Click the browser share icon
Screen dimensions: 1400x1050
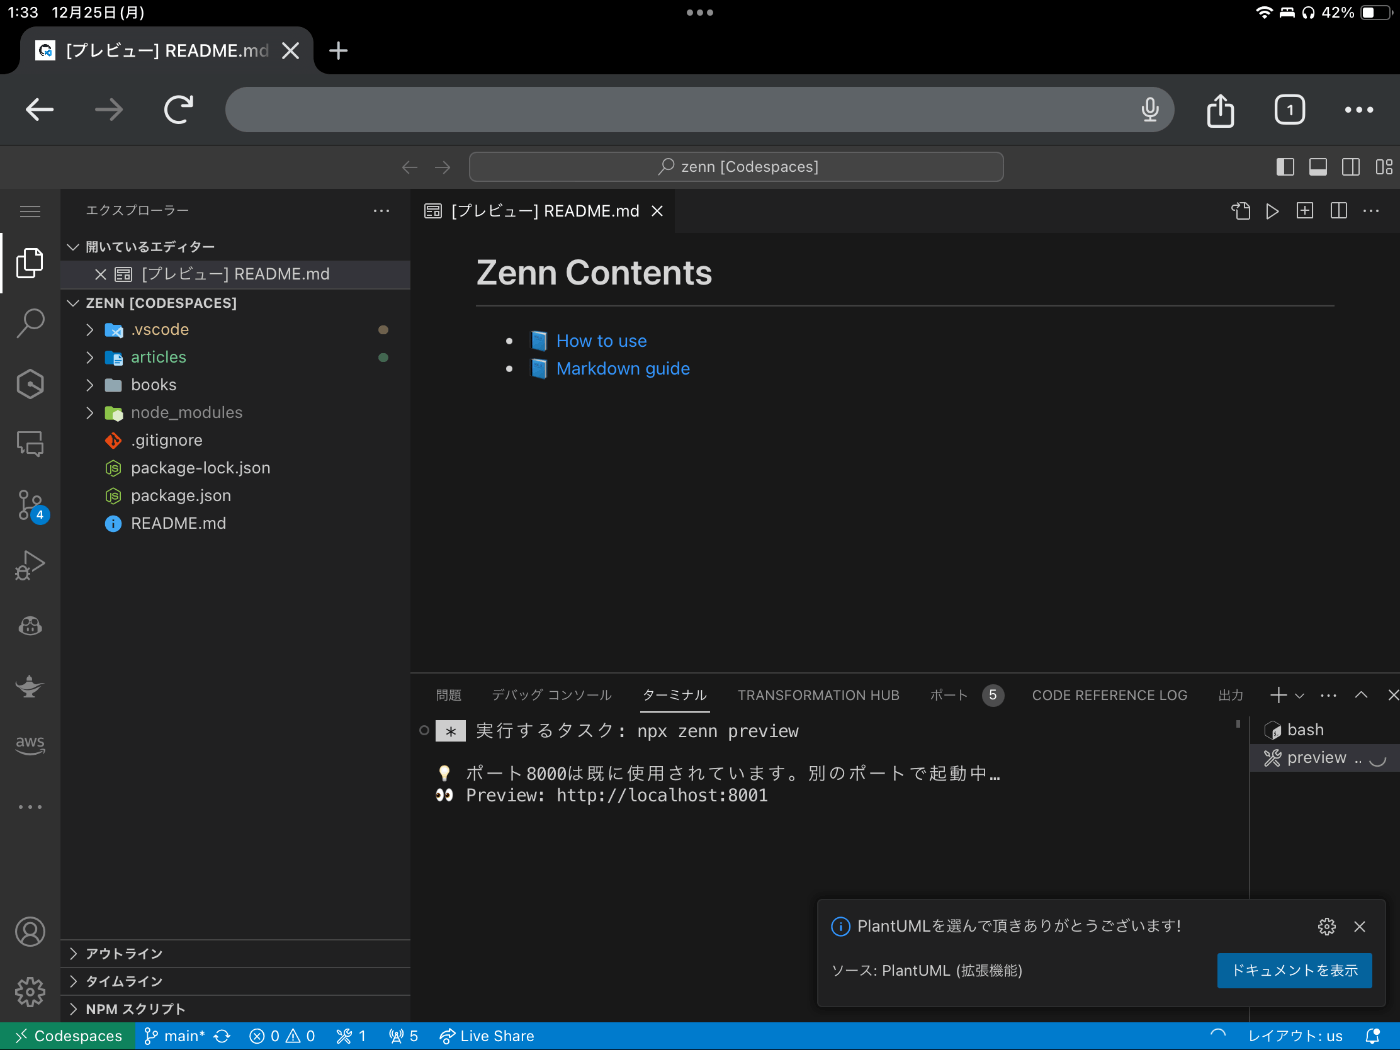[x=1220, y=110]
